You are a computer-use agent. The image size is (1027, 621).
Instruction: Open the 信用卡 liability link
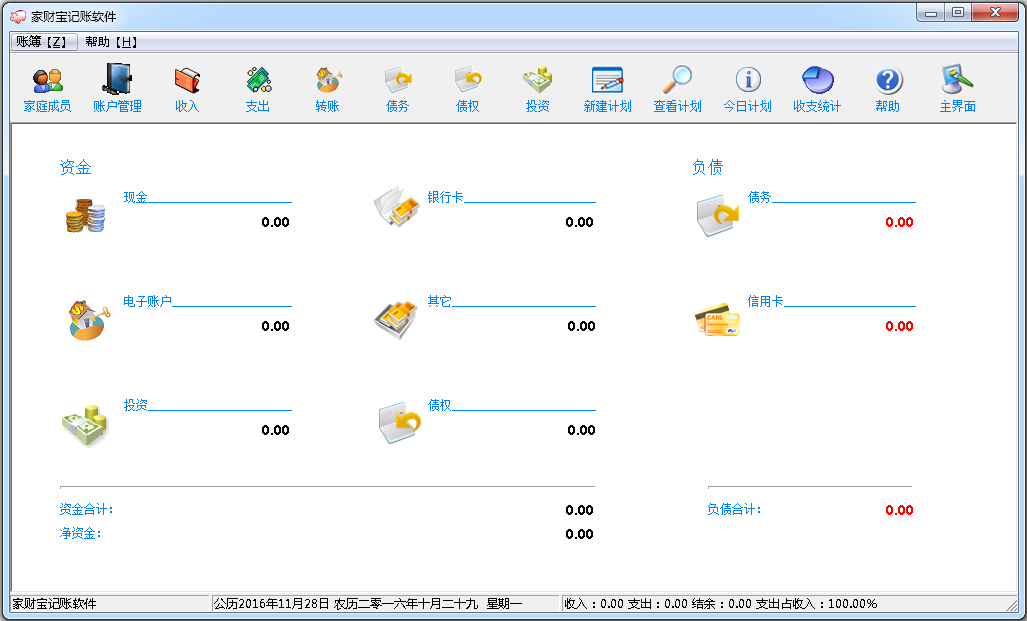[765, 301]
